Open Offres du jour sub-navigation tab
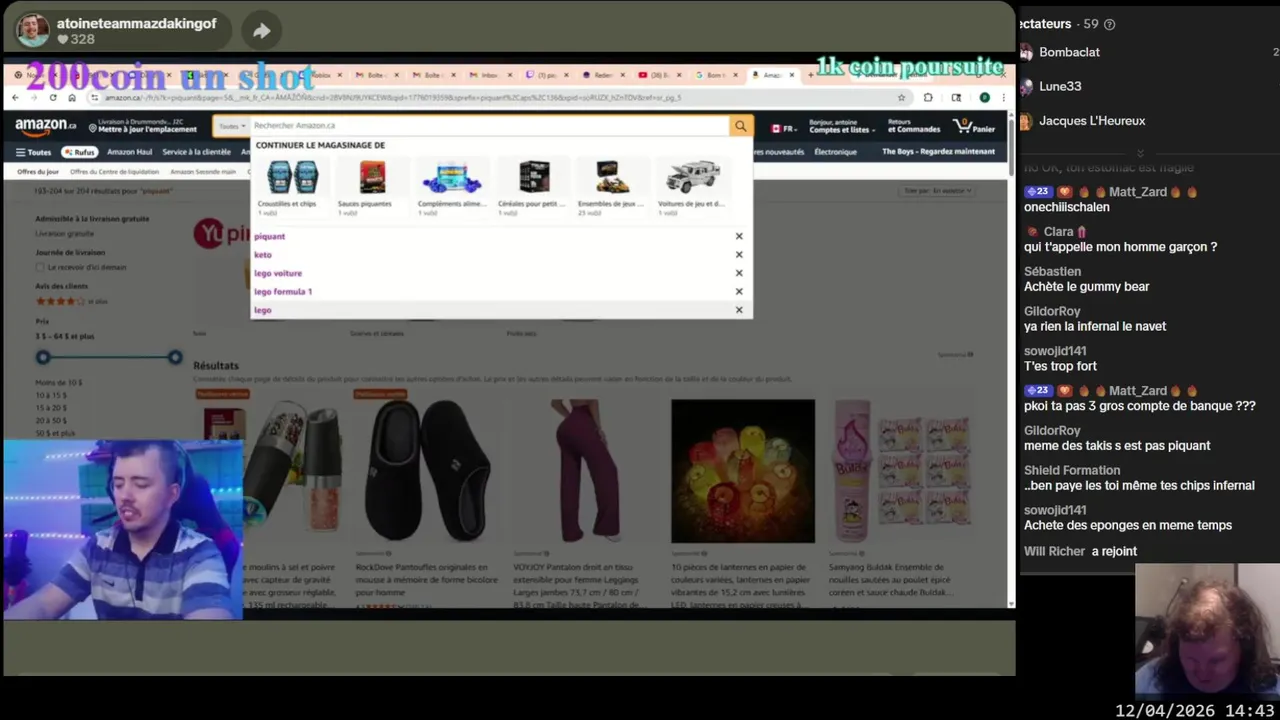Image resolution: width=1280 pixels, height=720 pixels. pyautogui.click(x=38, y=172)
